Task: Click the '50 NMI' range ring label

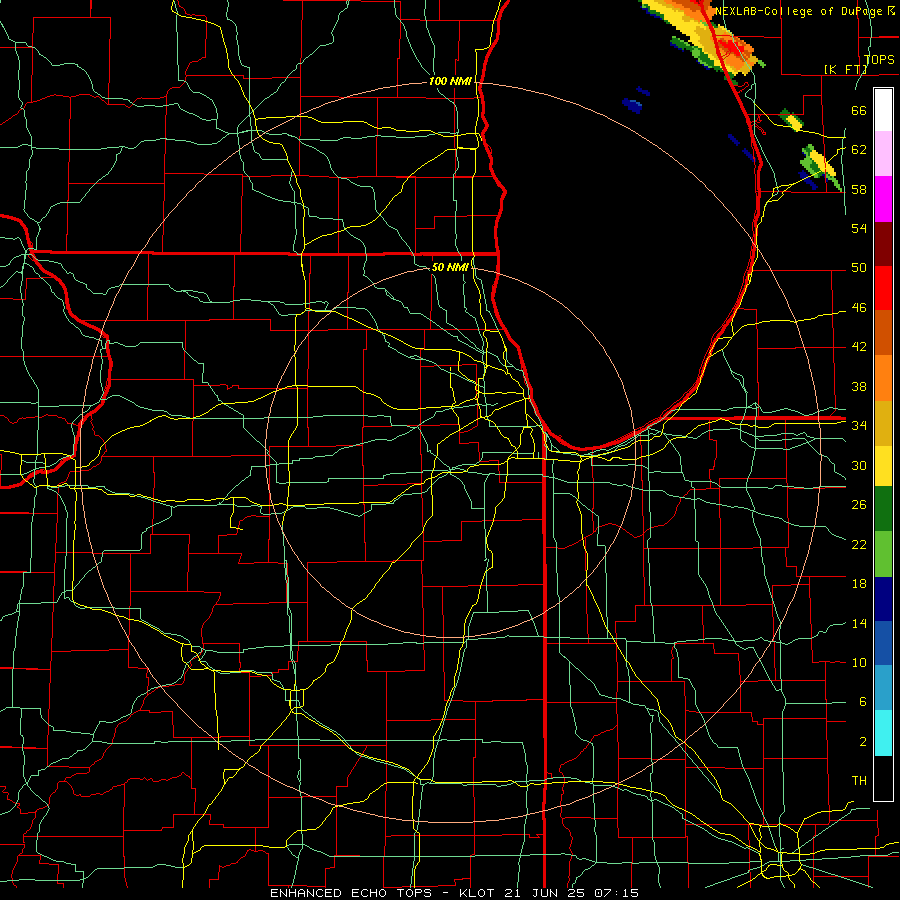Action: point(450,267)
